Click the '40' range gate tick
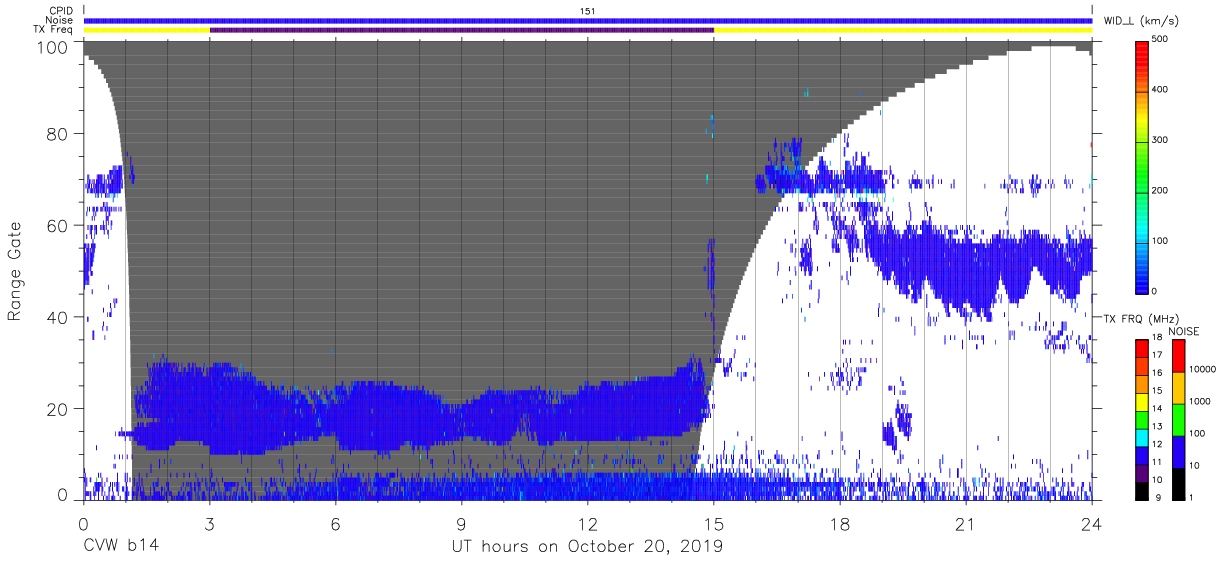Viewport: 1228px width, 567px height. pos(58,317)
